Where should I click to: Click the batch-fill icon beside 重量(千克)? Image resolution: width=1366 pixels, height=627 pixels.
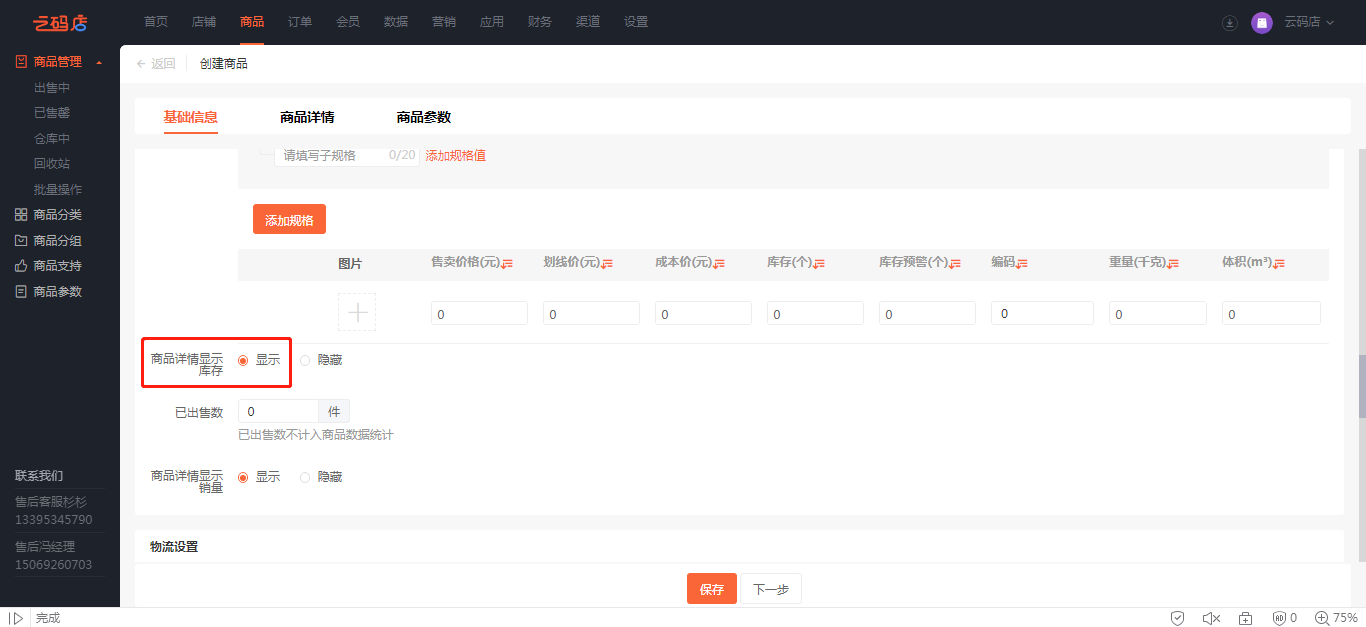coord(1173,264)
